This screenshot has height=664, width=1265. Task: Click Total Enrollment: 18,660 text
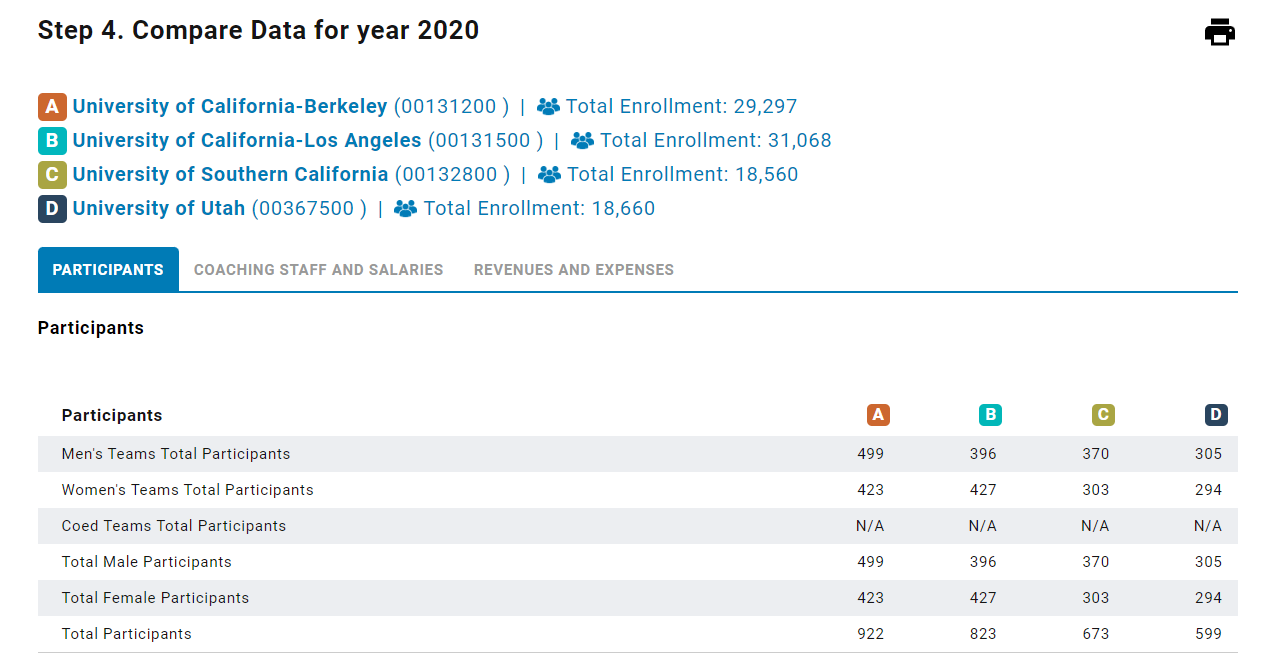[540, 209]
